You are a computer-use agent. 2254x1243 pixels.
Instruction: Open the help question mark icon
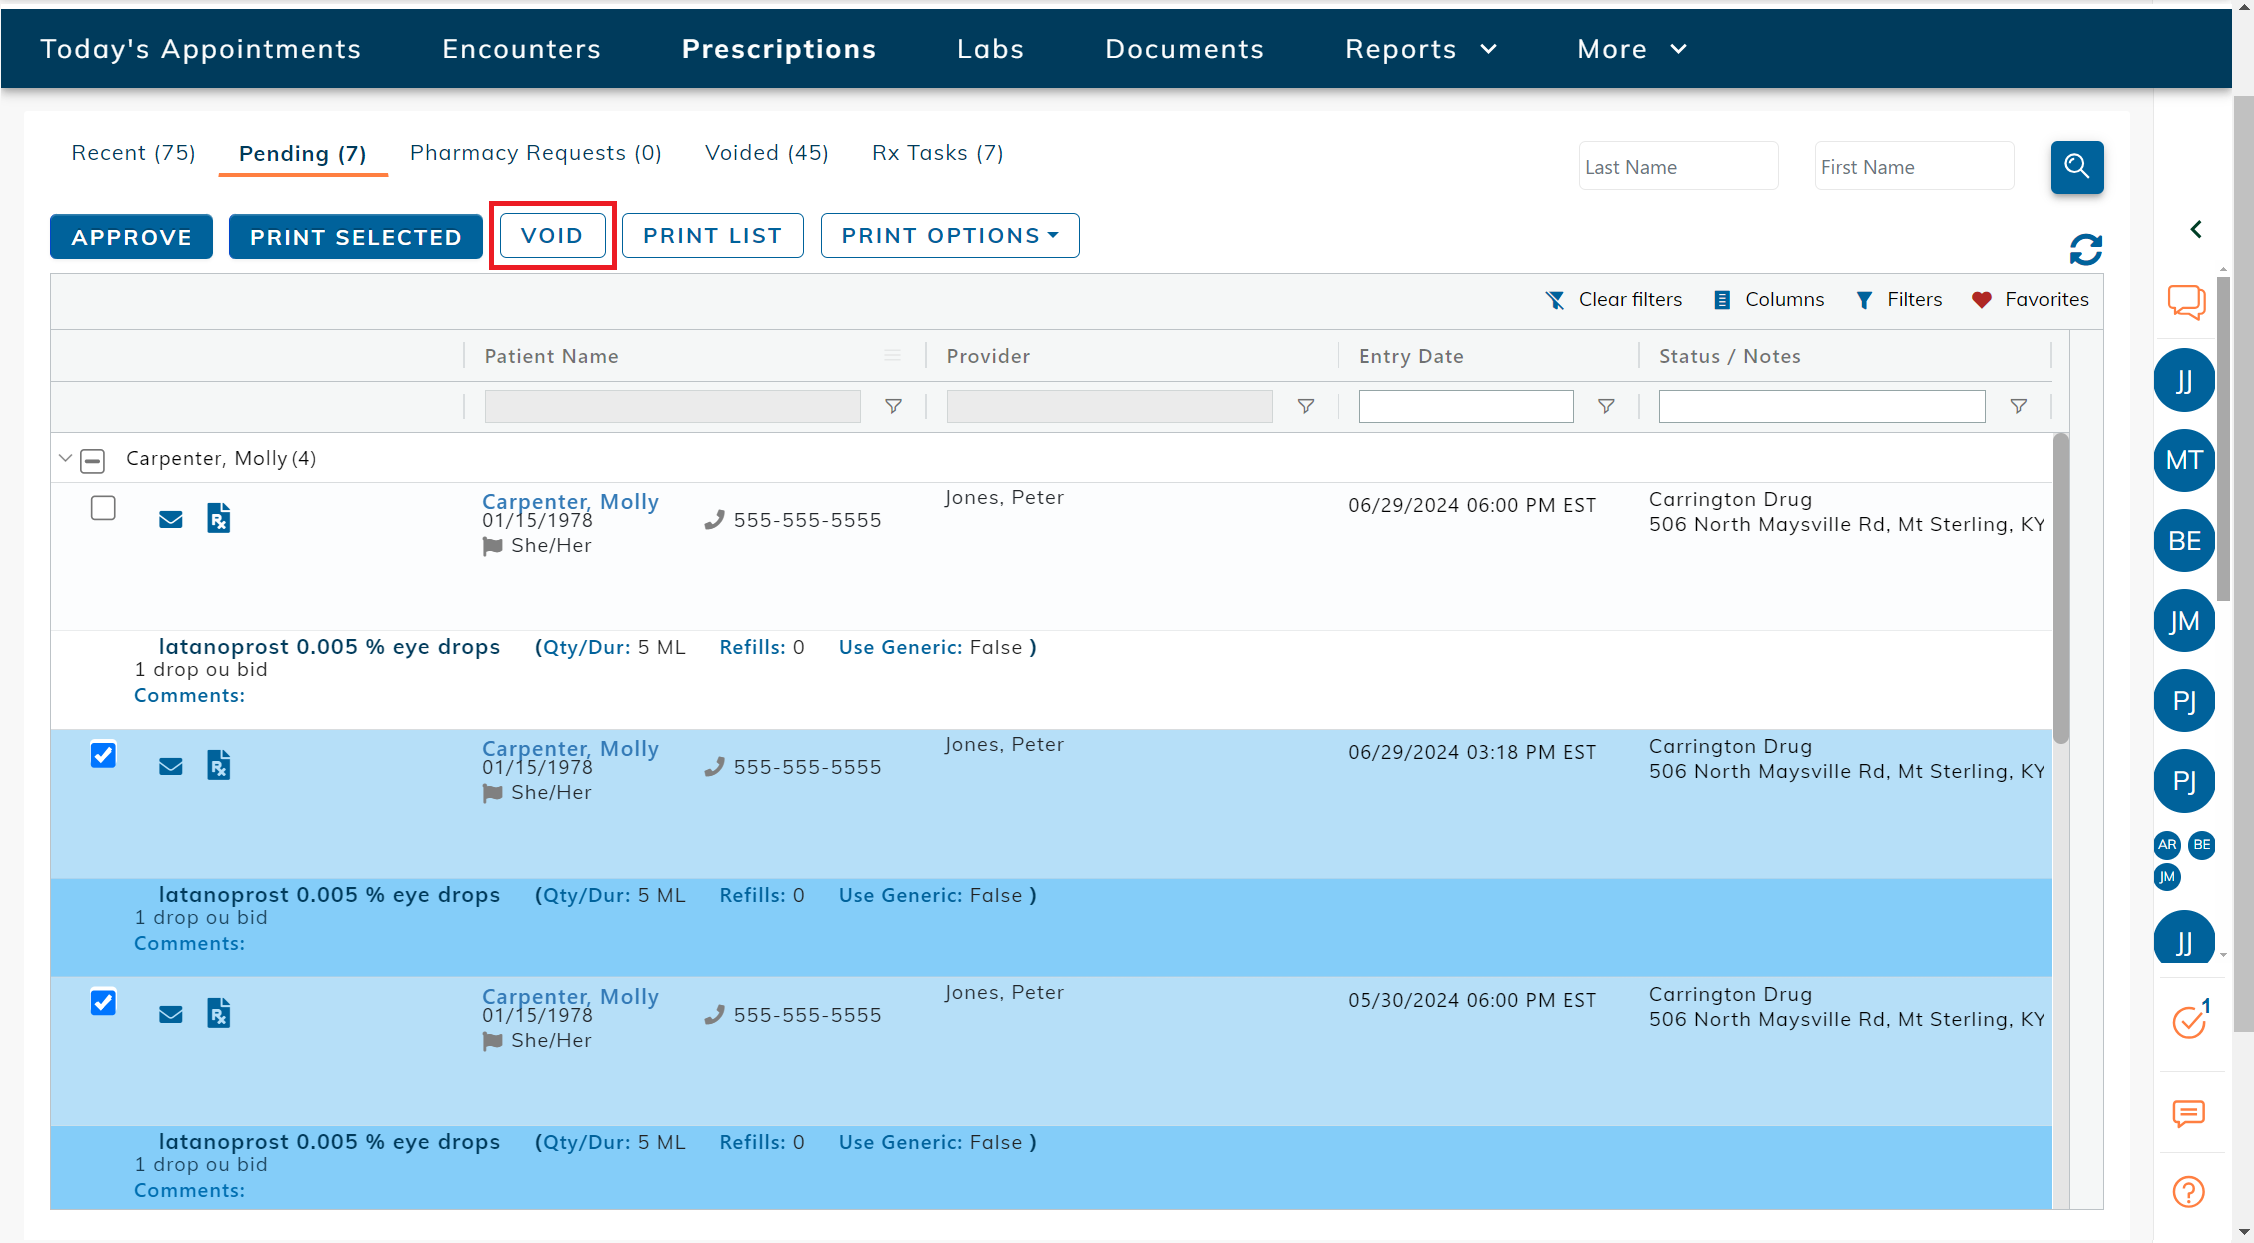2188,1192
